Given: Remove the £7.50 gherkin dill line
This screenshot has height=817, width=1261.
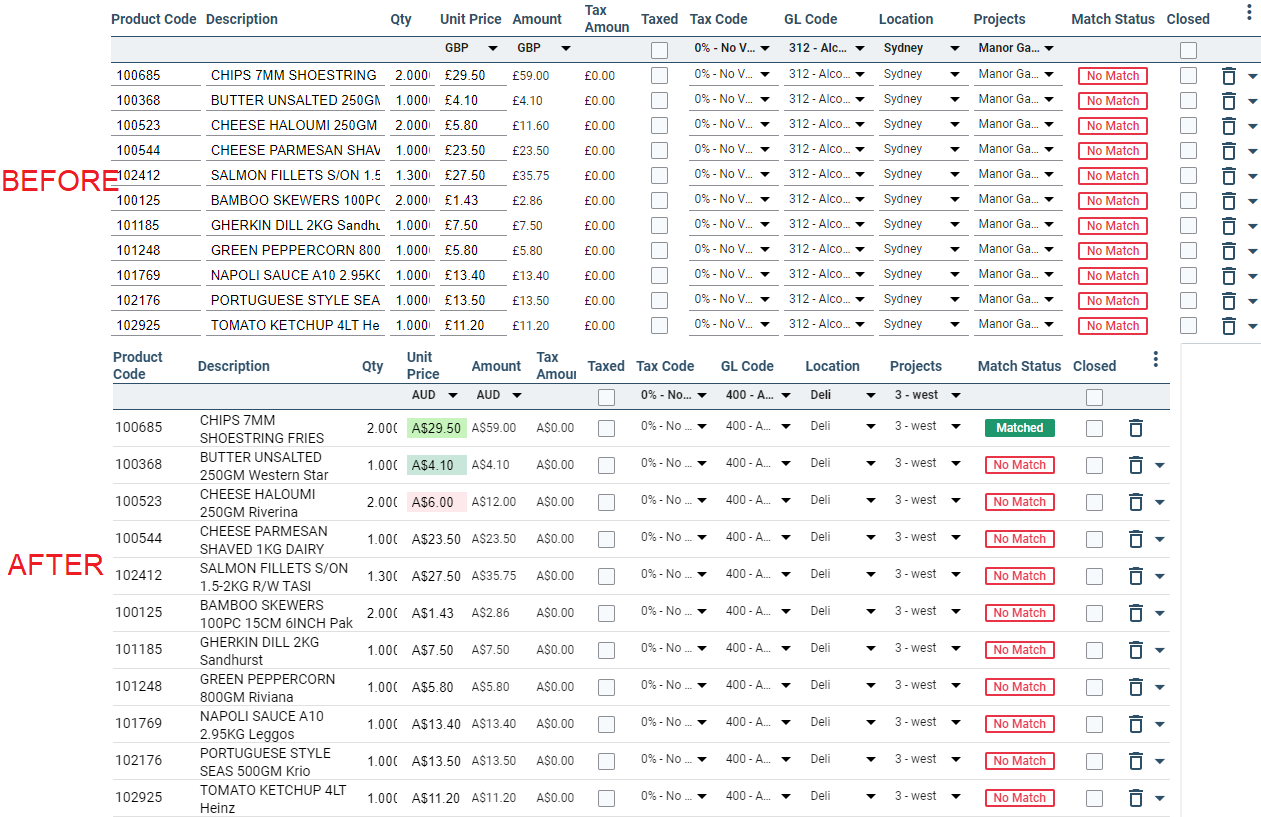Looking at the screenshot, I should click(x=1229, y=226).
